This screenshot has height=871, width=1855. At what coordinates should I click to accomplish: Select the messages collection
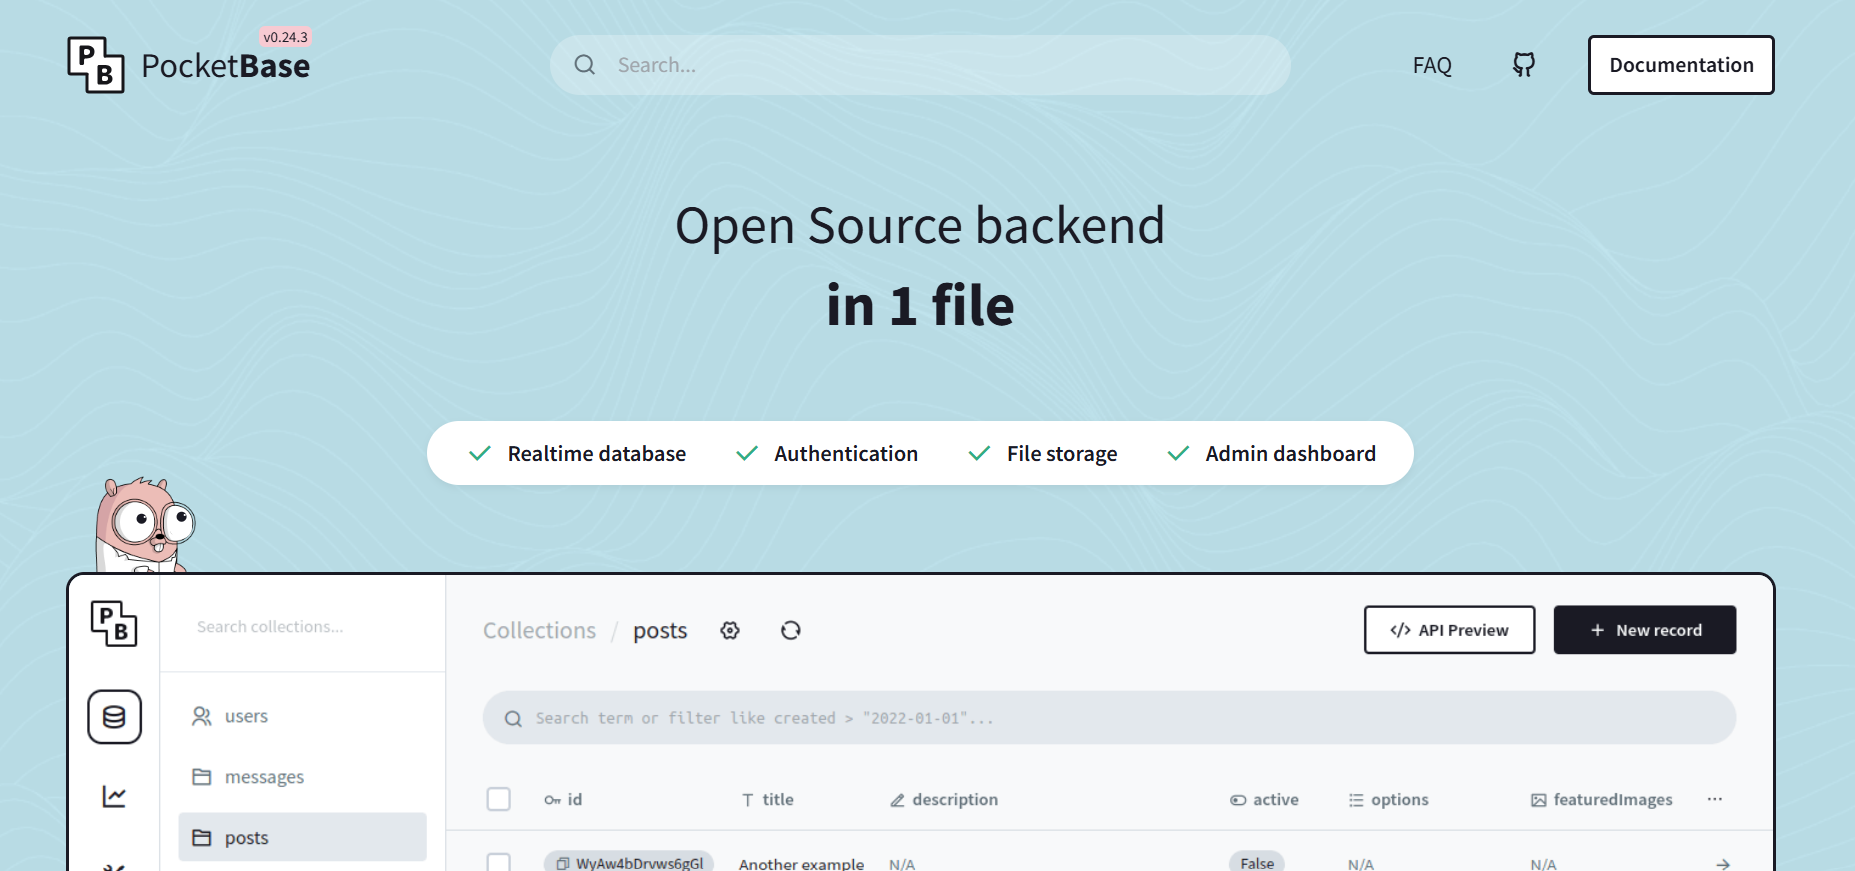264,777
